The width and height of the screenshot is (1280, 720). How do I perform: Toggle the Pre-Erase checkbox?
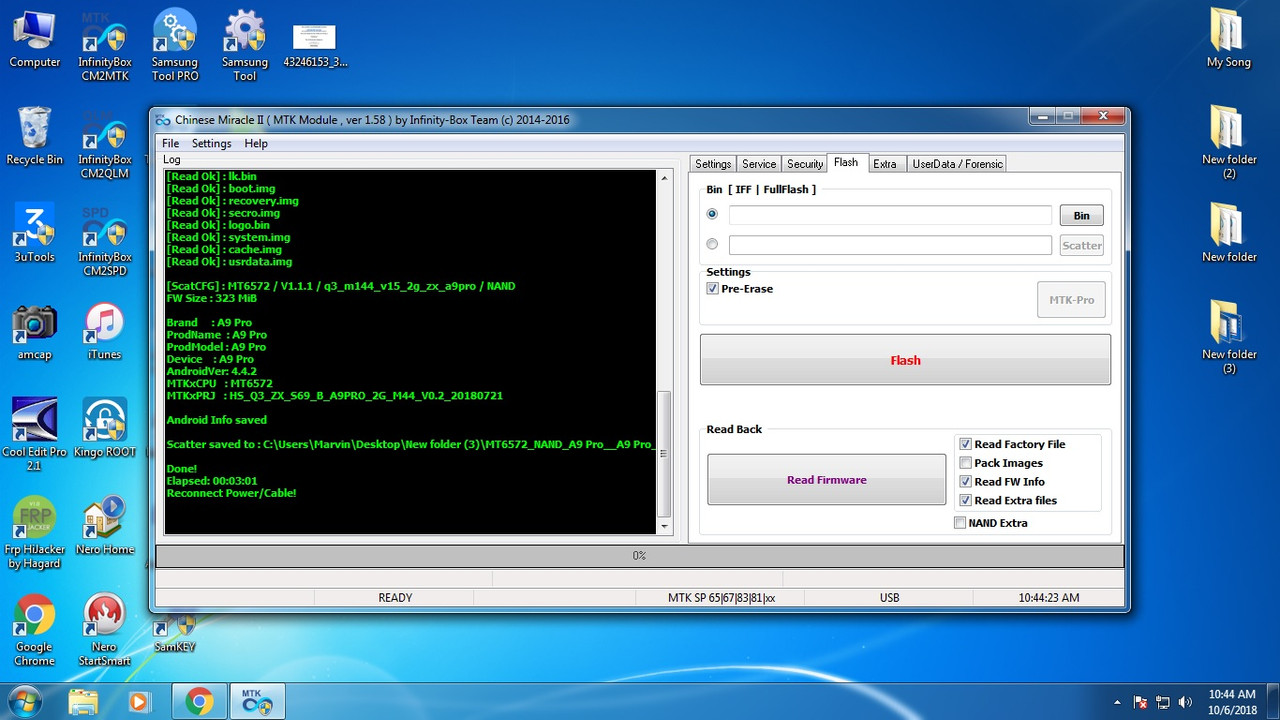(x=712, y=289)
